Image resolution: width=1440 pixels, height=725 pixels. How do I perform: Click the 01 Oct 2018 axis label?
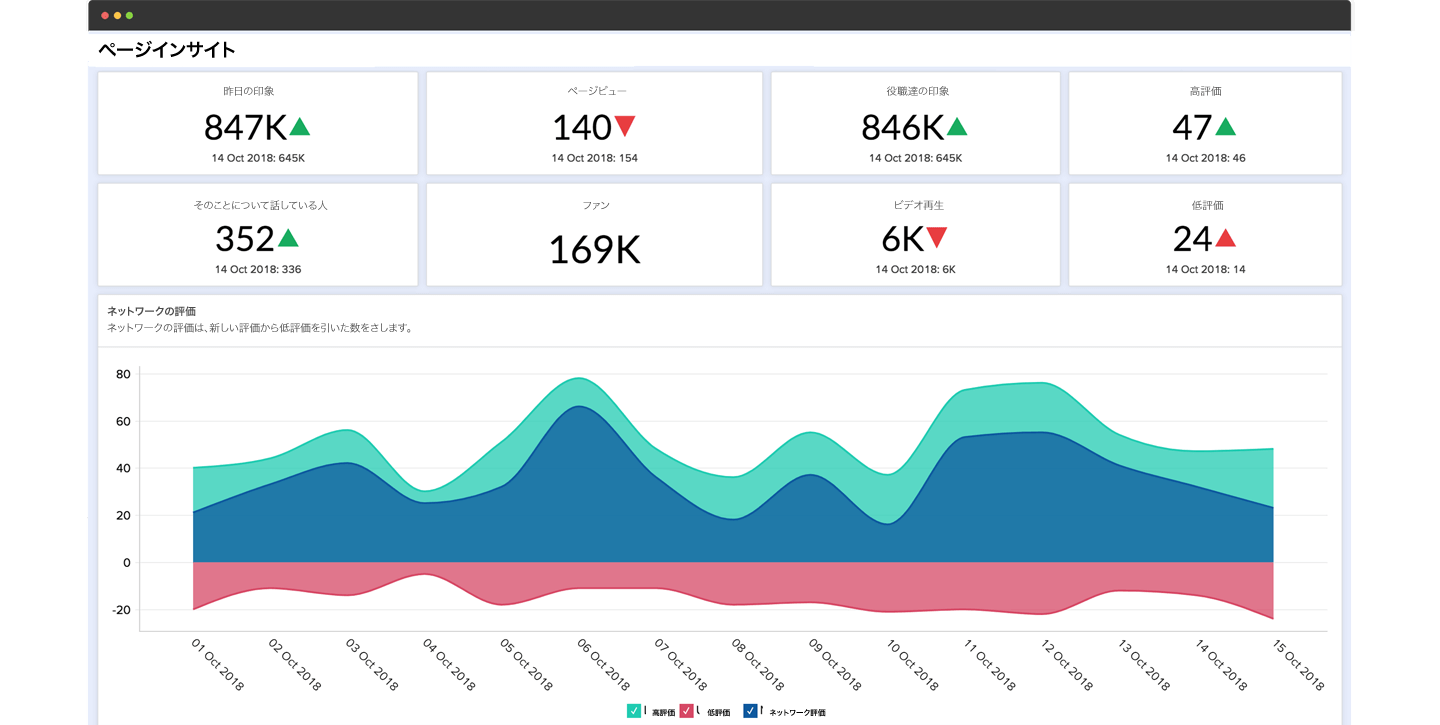click(x=217, y=665)
